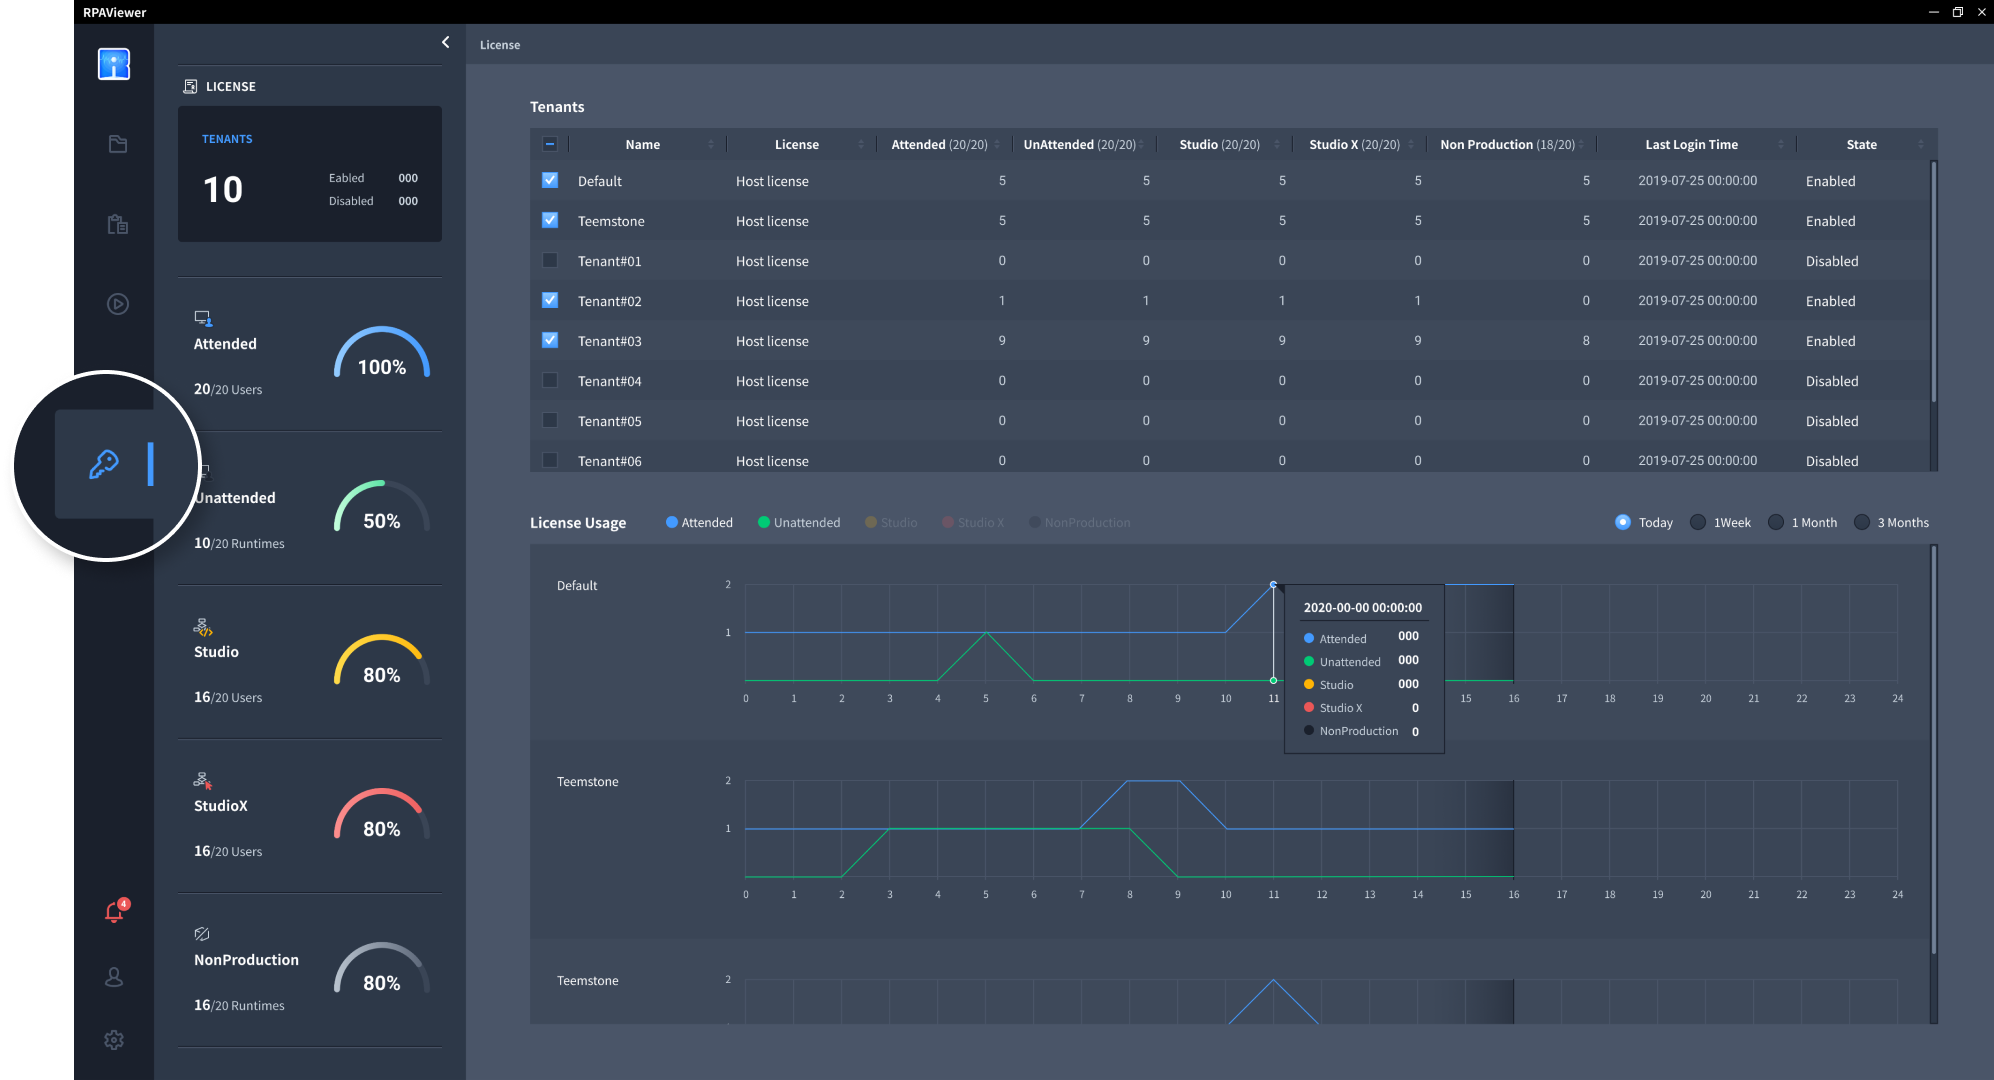
Task: Open the notification bell with badge
Action: (x=115, y=911)
